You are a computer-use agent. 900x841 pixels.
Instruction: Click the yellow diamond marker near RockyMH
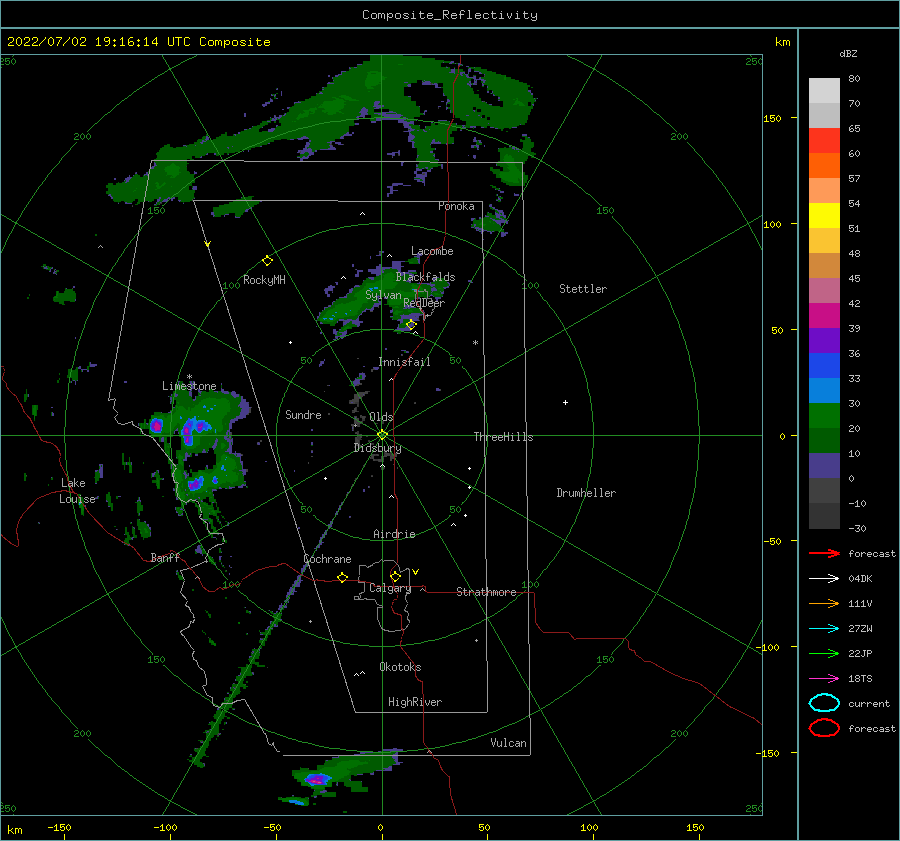tap(267, 261)
